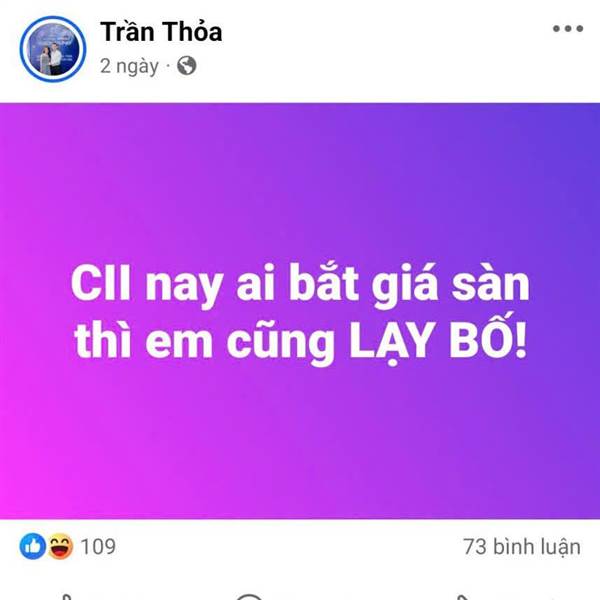Click the purple gradient post background
This screenshot has width=600, height=600.
(300, 440)
